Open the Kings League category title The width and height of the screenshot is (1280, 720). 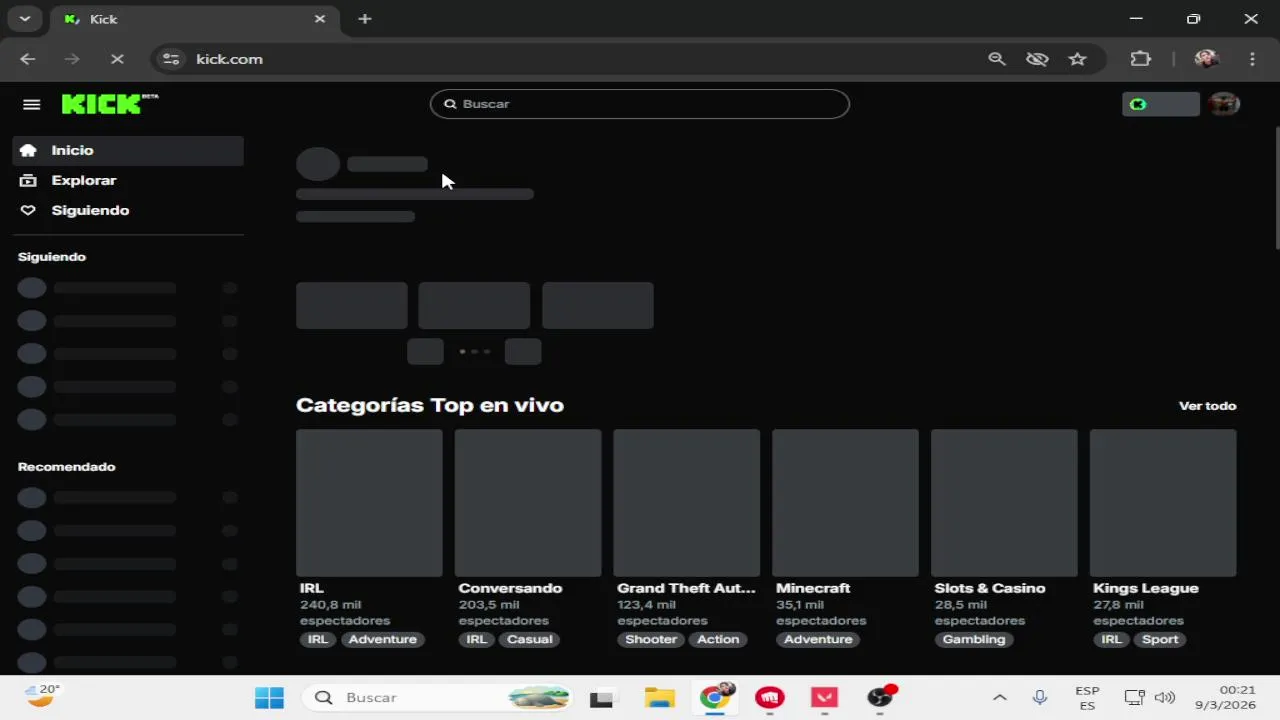1145,588
